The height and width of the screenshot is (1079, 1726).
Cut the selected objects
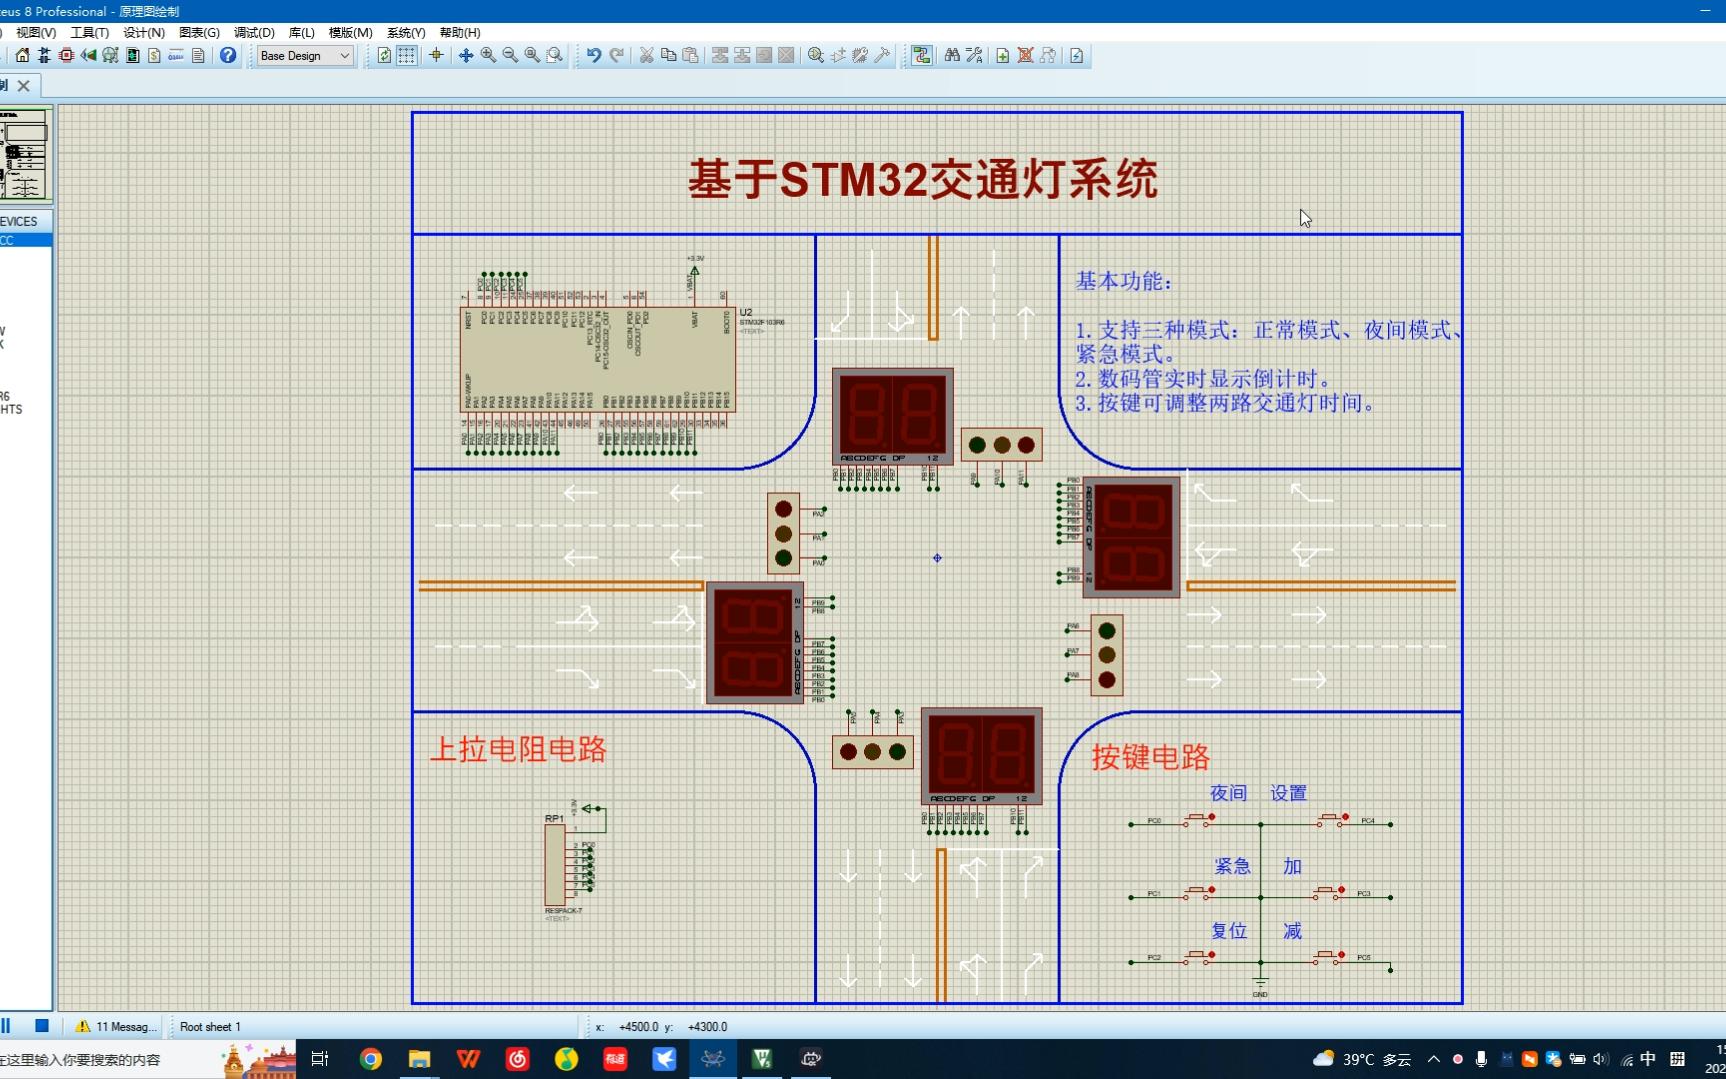646,56
